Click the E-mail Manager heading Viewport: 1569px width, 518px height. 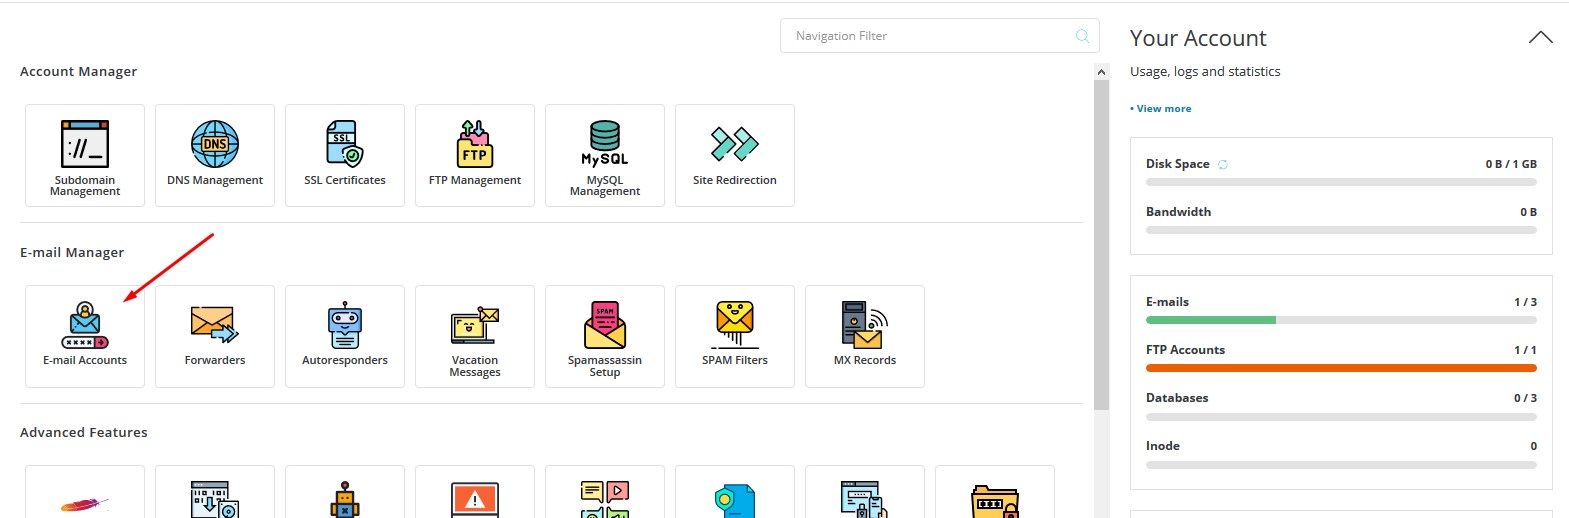click(72, 253)
